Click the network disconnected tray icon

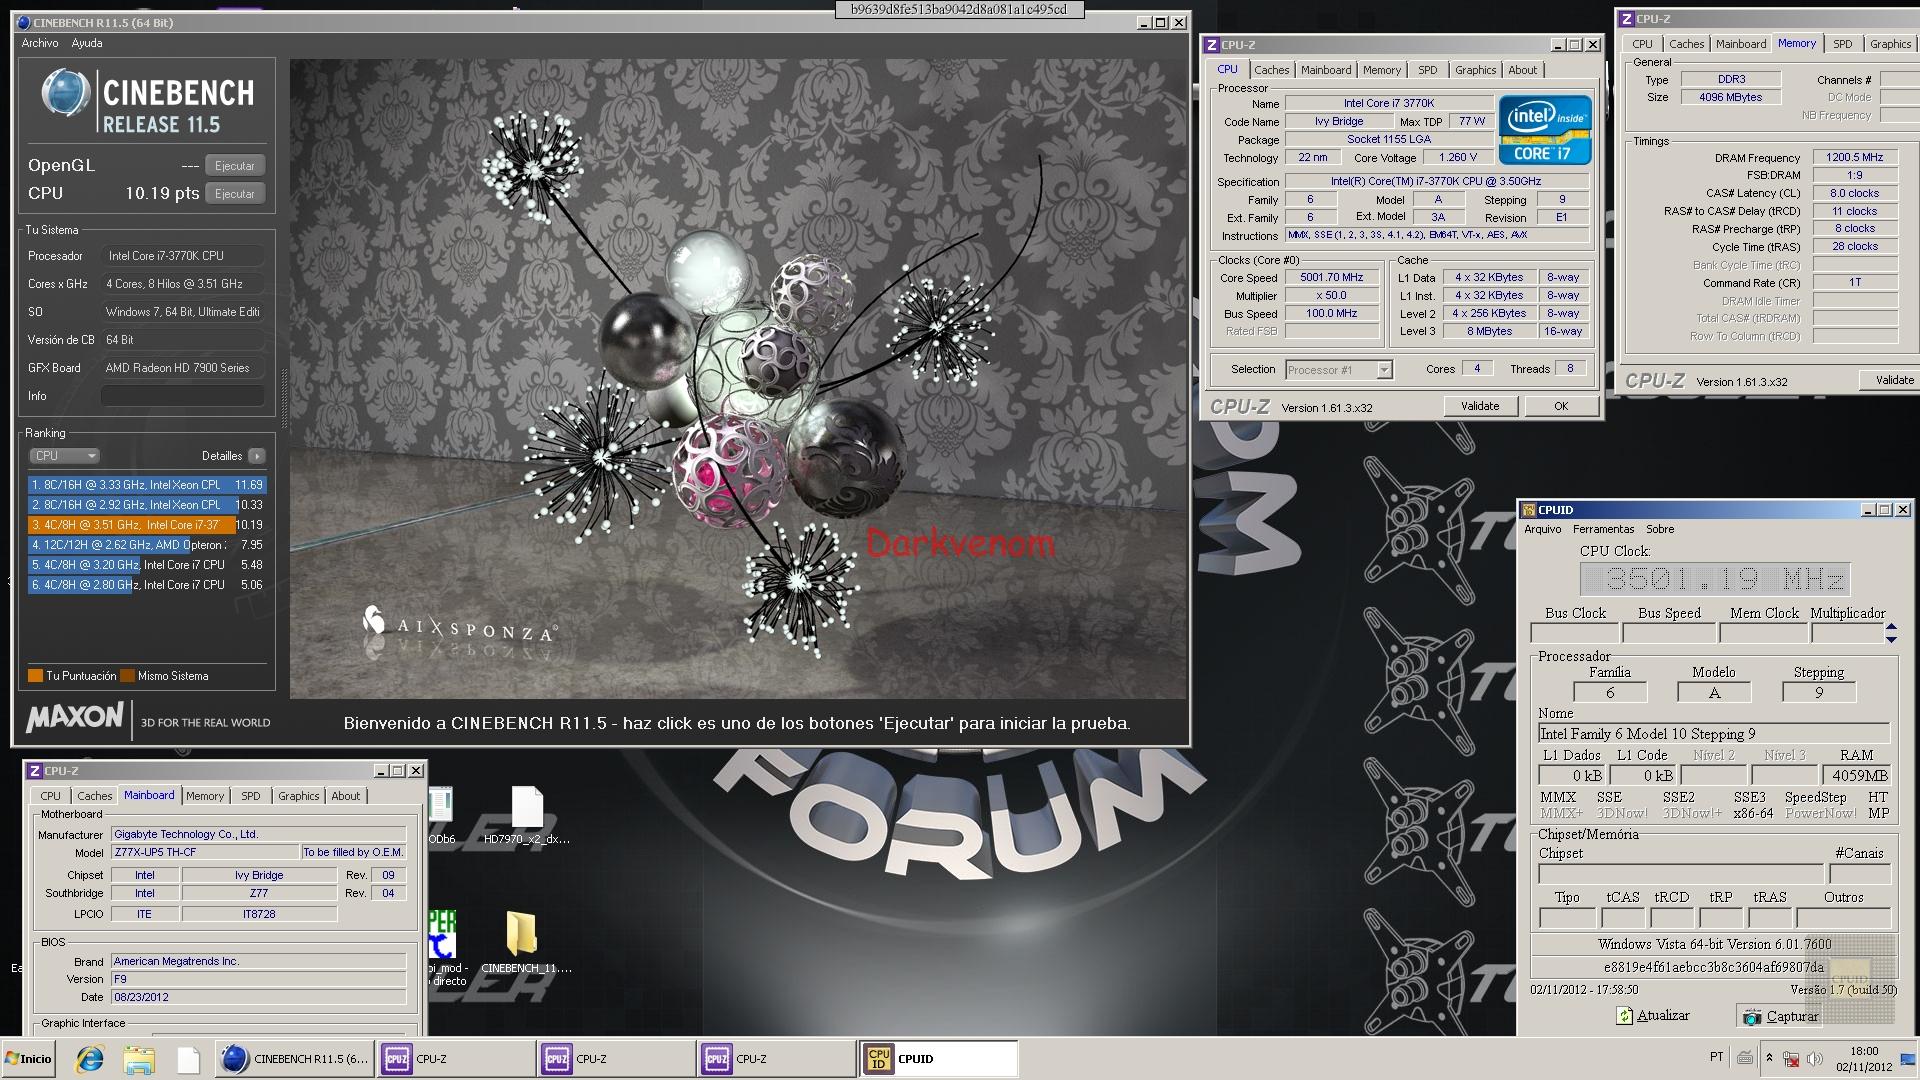[x=1791, y=1059]
